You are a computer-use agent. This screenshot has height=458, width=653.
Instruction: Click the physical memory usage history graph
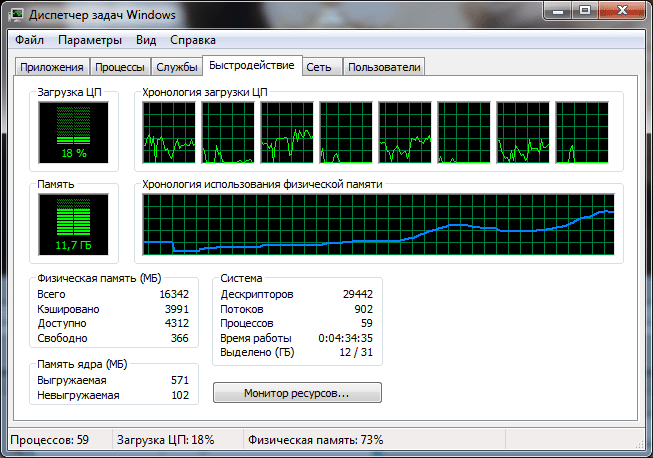379,224
